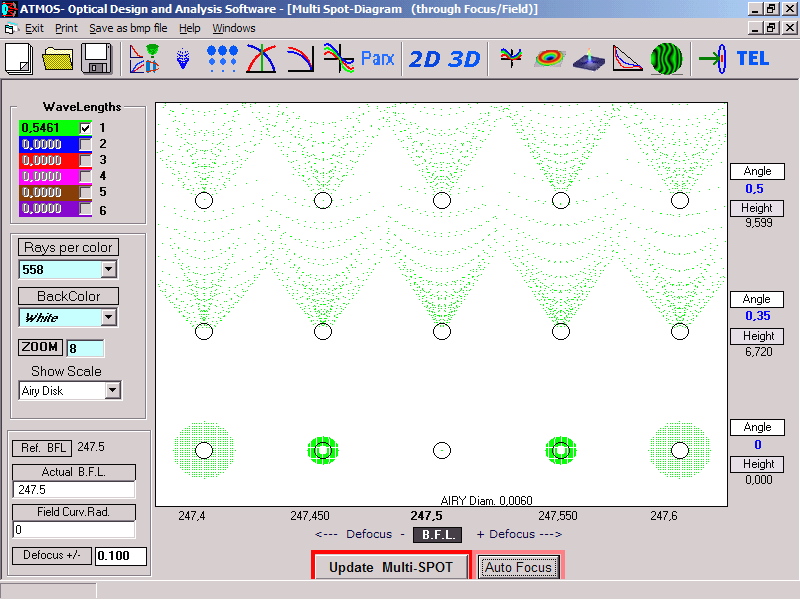This screenshot has width=800, height=600.
Task: Enable the wavelength 2 checkbox
Action: pos(86,144)
